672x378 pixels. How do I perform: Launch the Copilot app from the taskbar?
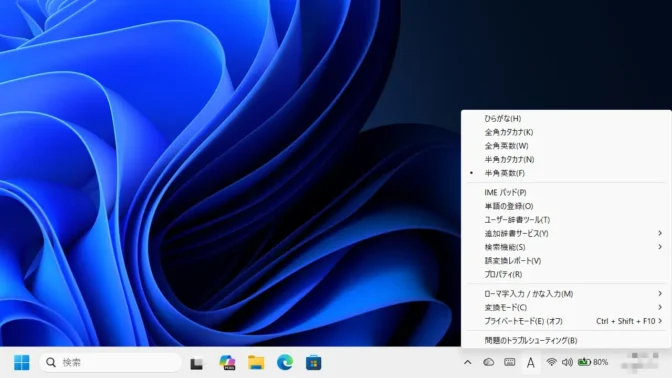[x=227, y=363]
